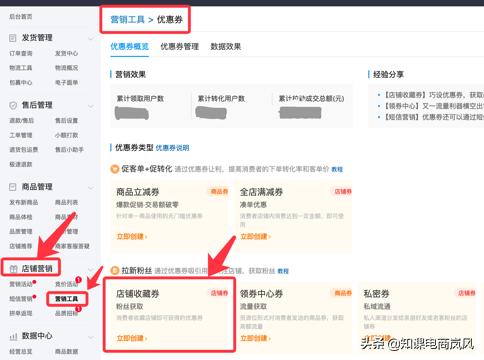Open the 优惠券说明 link
The image size is (484, 360).
[172, 148]
